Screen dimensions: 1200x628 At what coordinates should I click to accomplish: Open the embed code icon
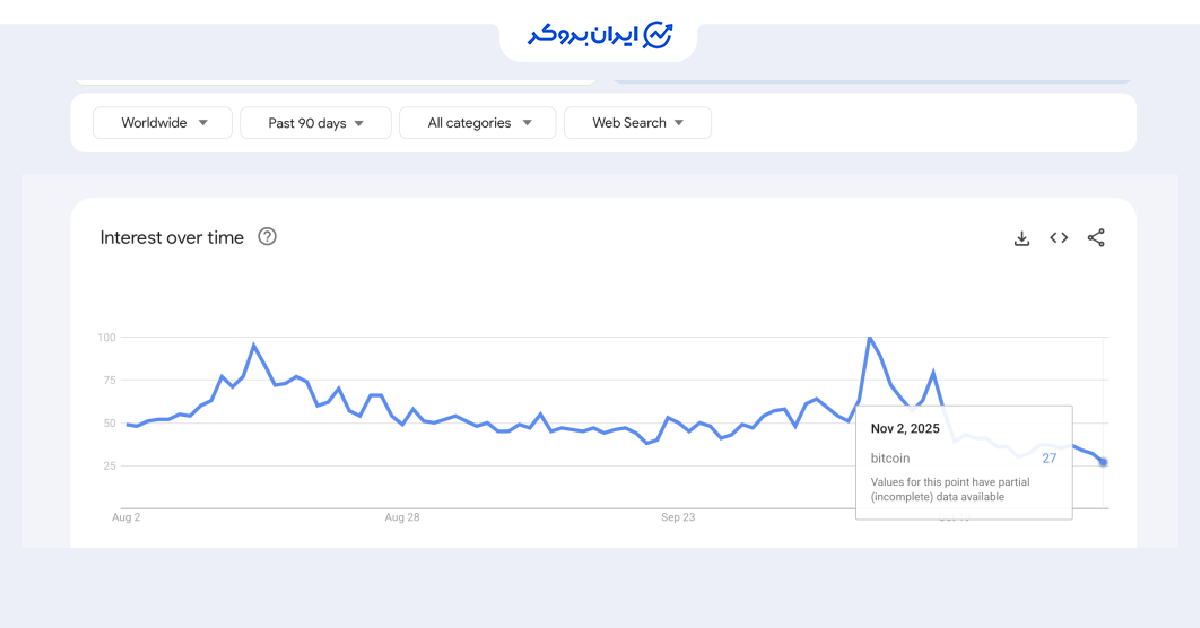click(x=1059, y=238)
